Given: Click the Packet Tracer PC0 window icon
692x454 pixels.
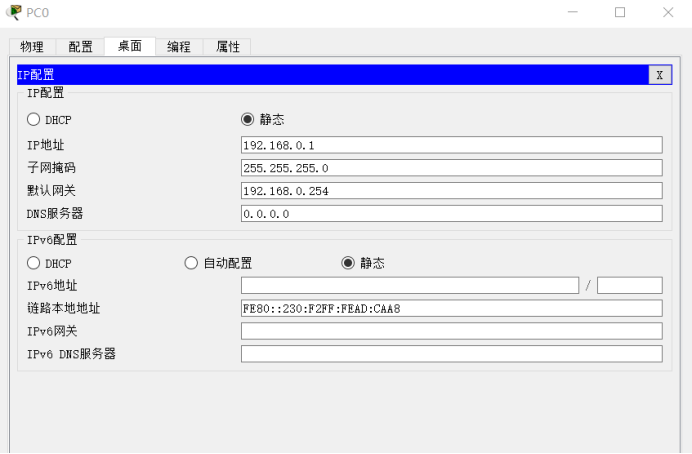Looking at the screenshot, I should pyautogui.click(x=14, y=12).
